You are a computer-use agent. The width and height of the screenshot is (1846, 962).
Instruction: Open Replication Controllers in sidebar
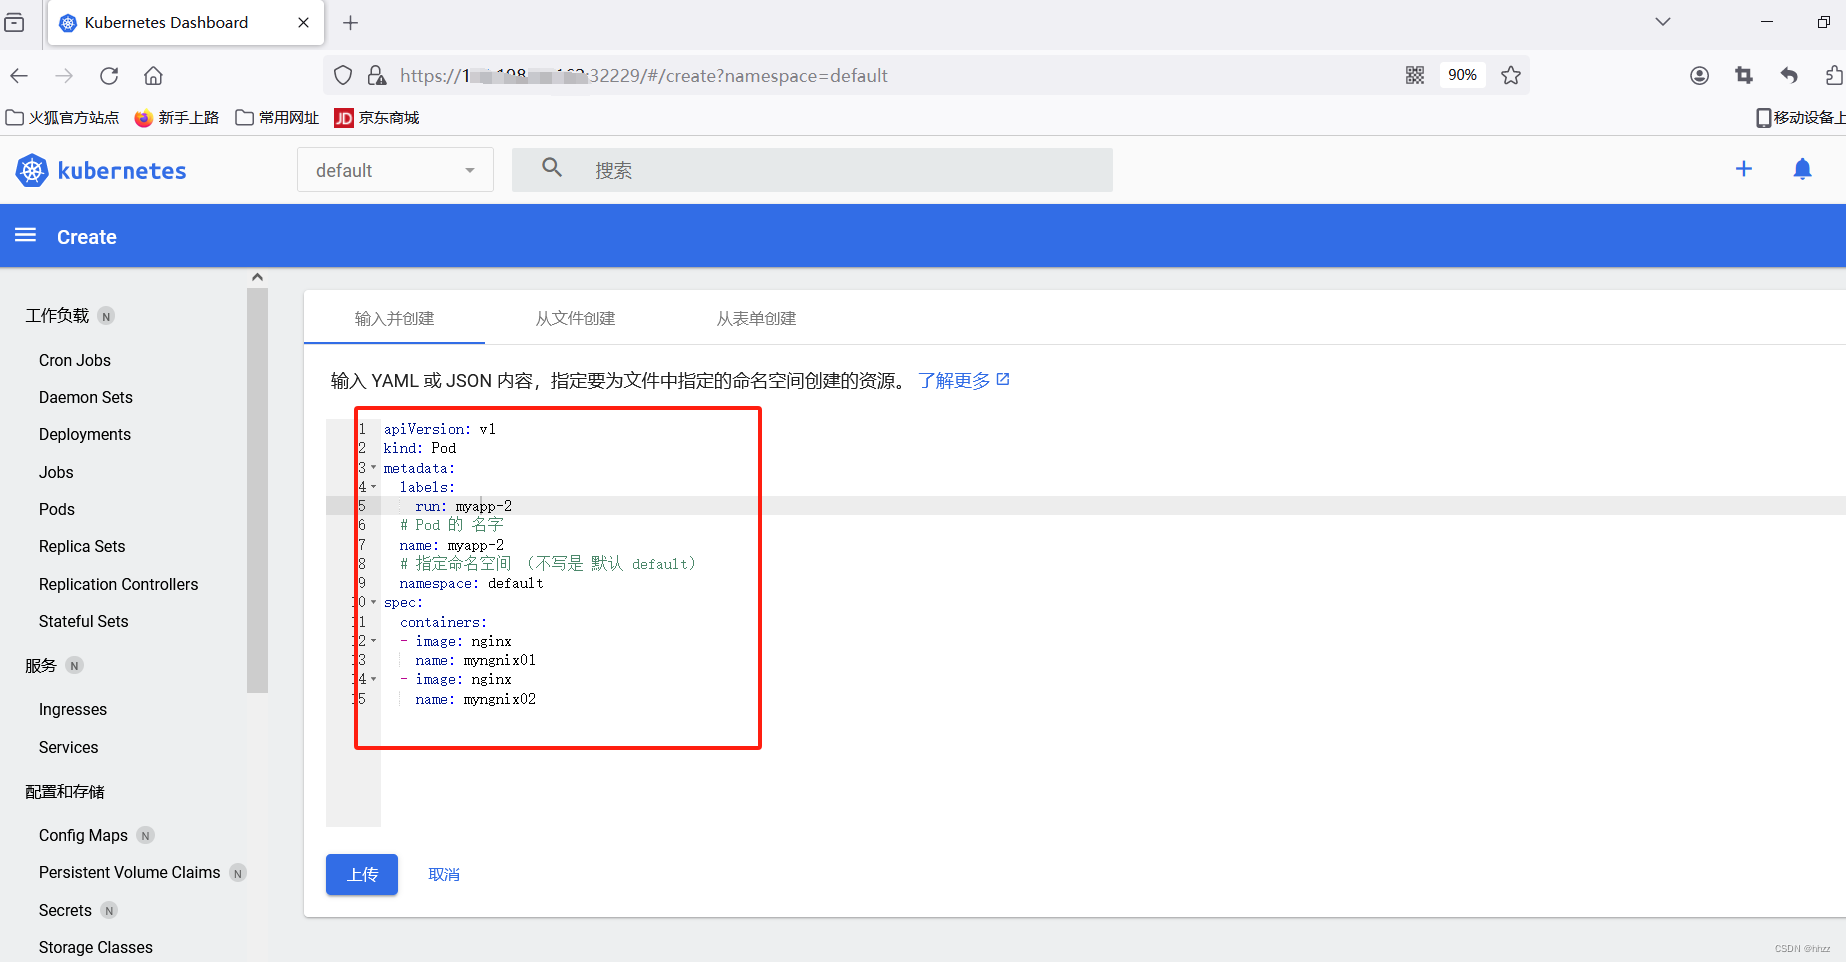coord(119,584)
